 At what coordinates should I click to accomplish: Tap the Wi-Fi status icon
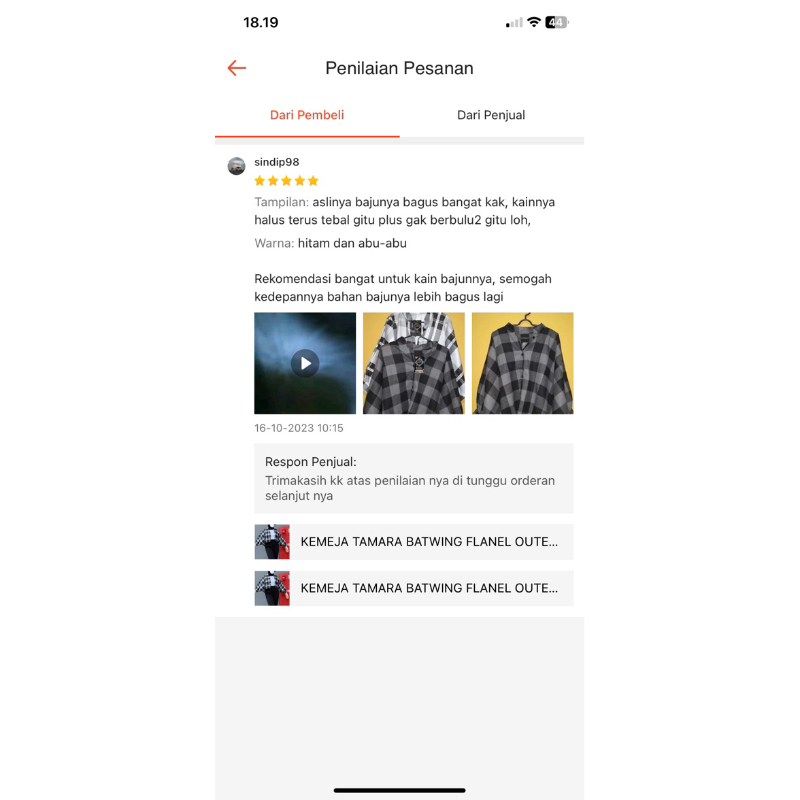534,22
